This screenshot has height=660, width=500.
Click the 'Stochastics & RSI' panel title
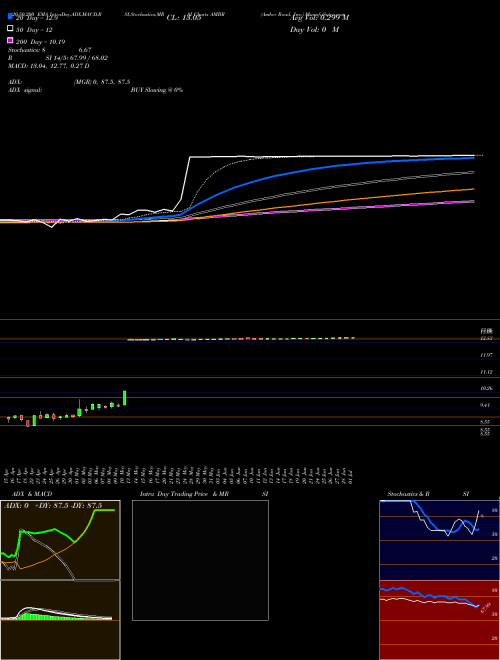point(428,494)
